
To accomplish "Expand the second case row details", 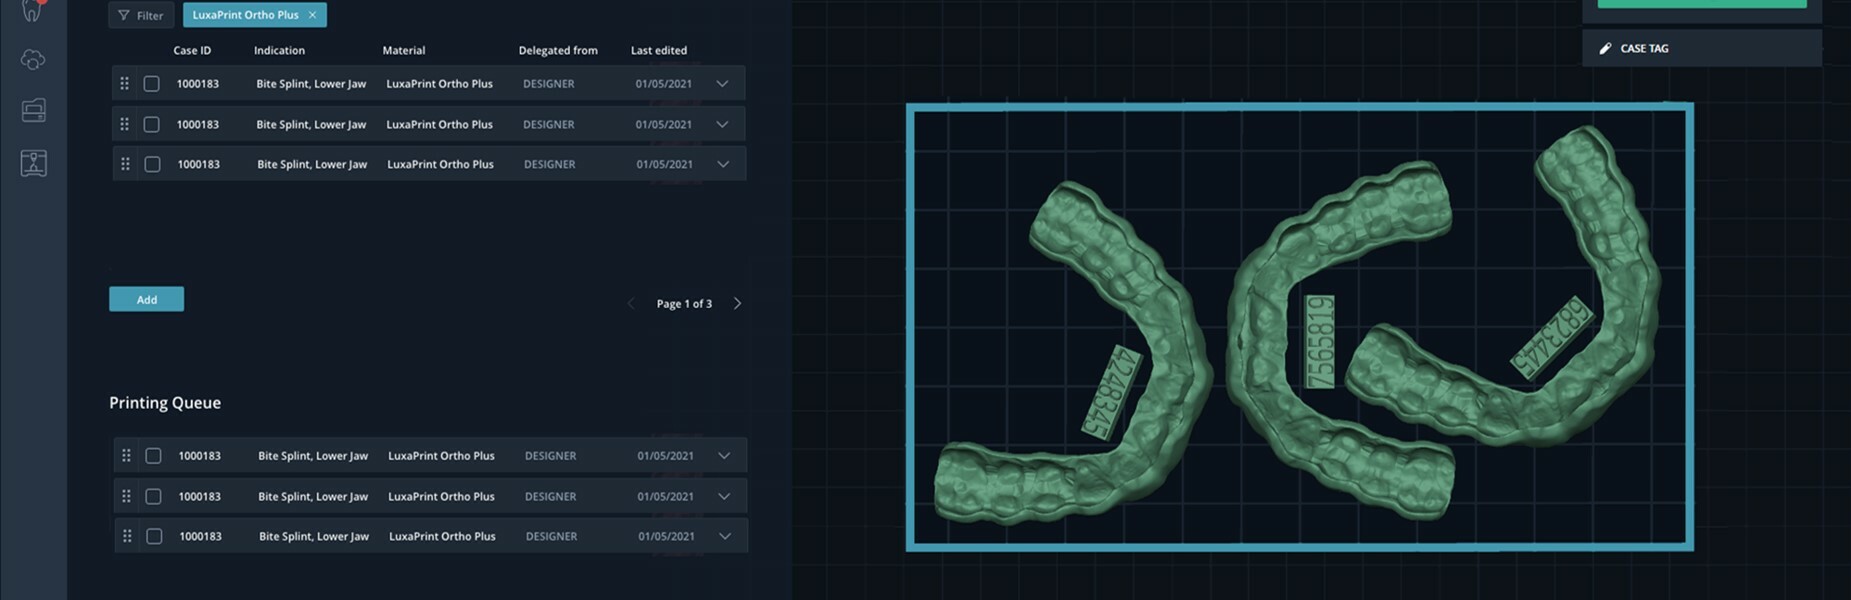I will click(722, 124).
